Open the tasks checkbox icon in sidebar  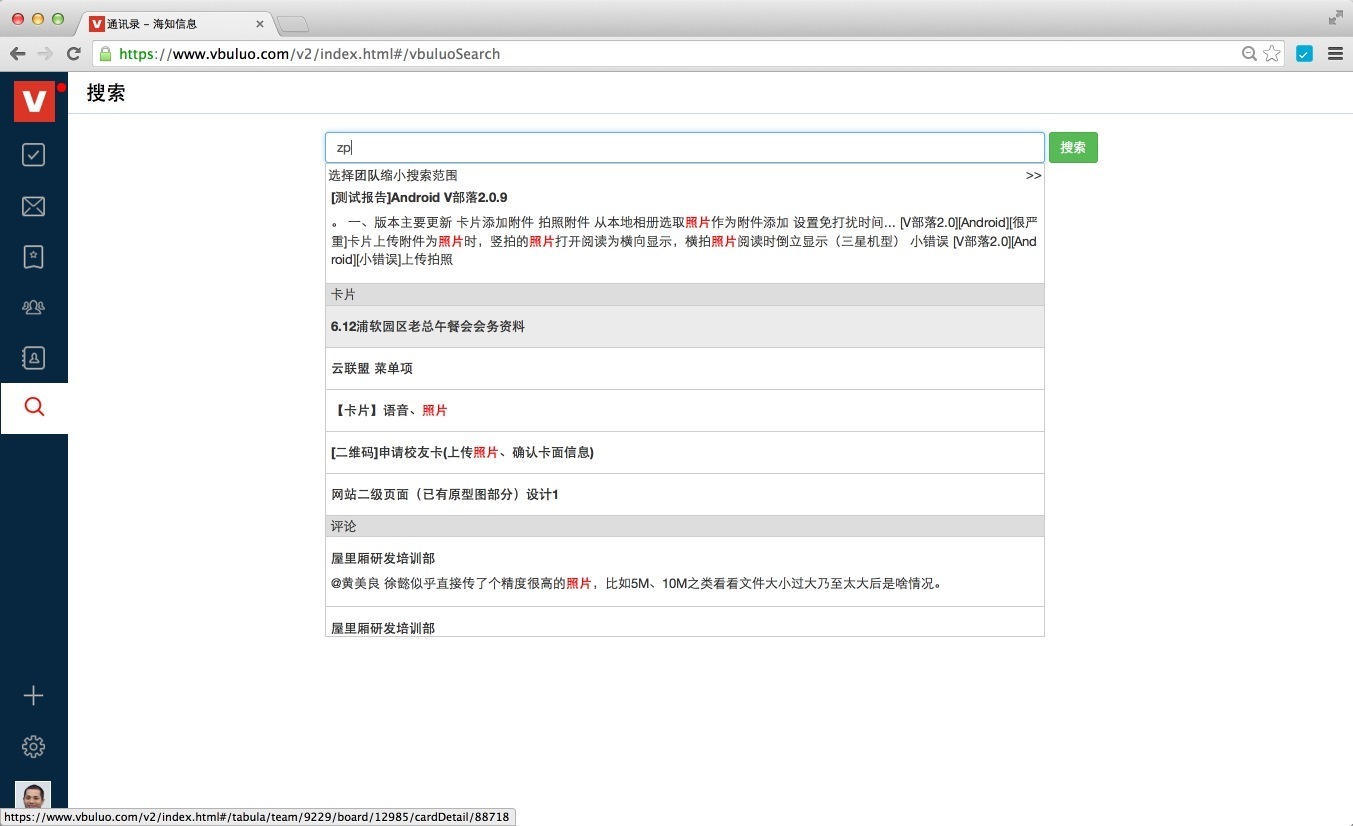tap(34, 155)
